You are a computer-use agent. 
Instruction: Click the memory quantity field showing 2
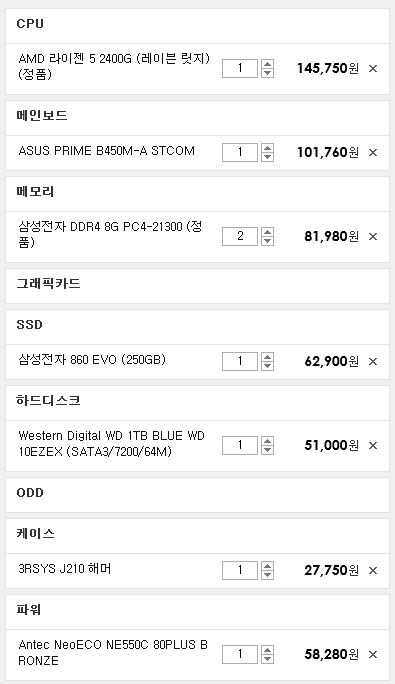coord(240,236)
